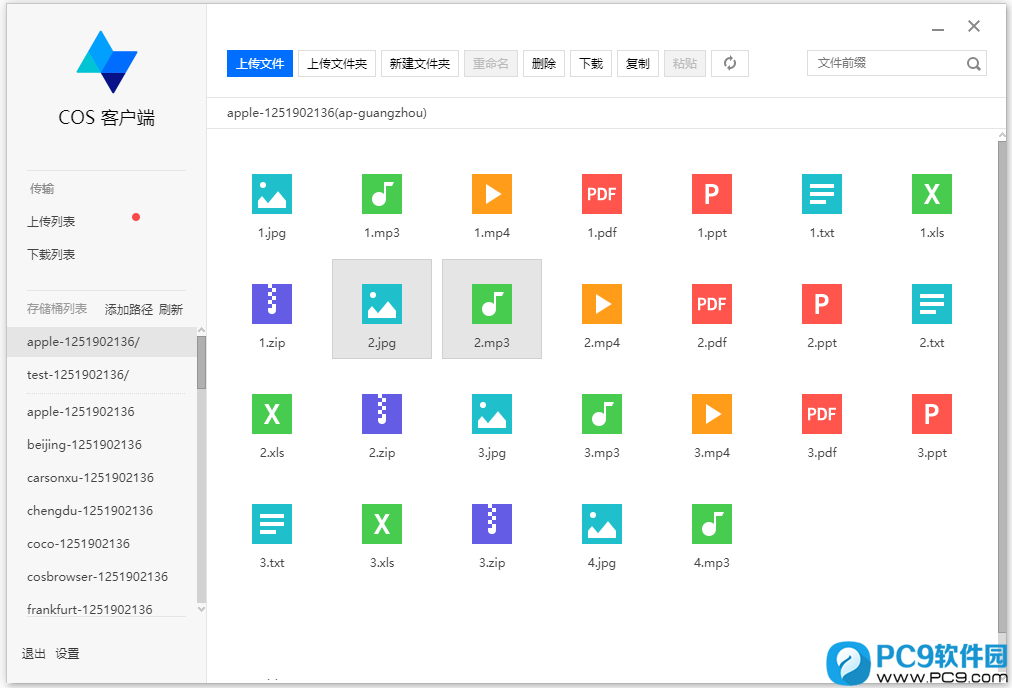Select the 2.ppt presentation icon

tap(822, 304)
